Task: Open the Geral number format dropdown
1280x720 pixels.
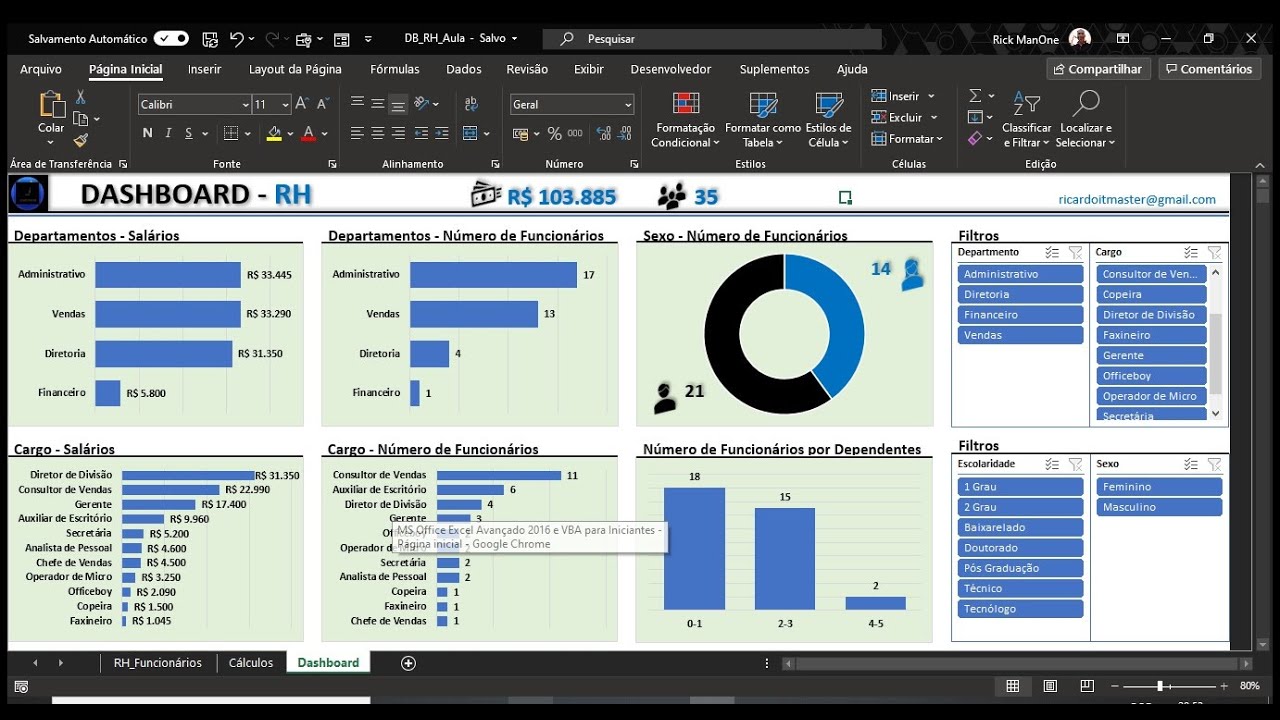Action: pyautogui.click(x=628, y=105)
